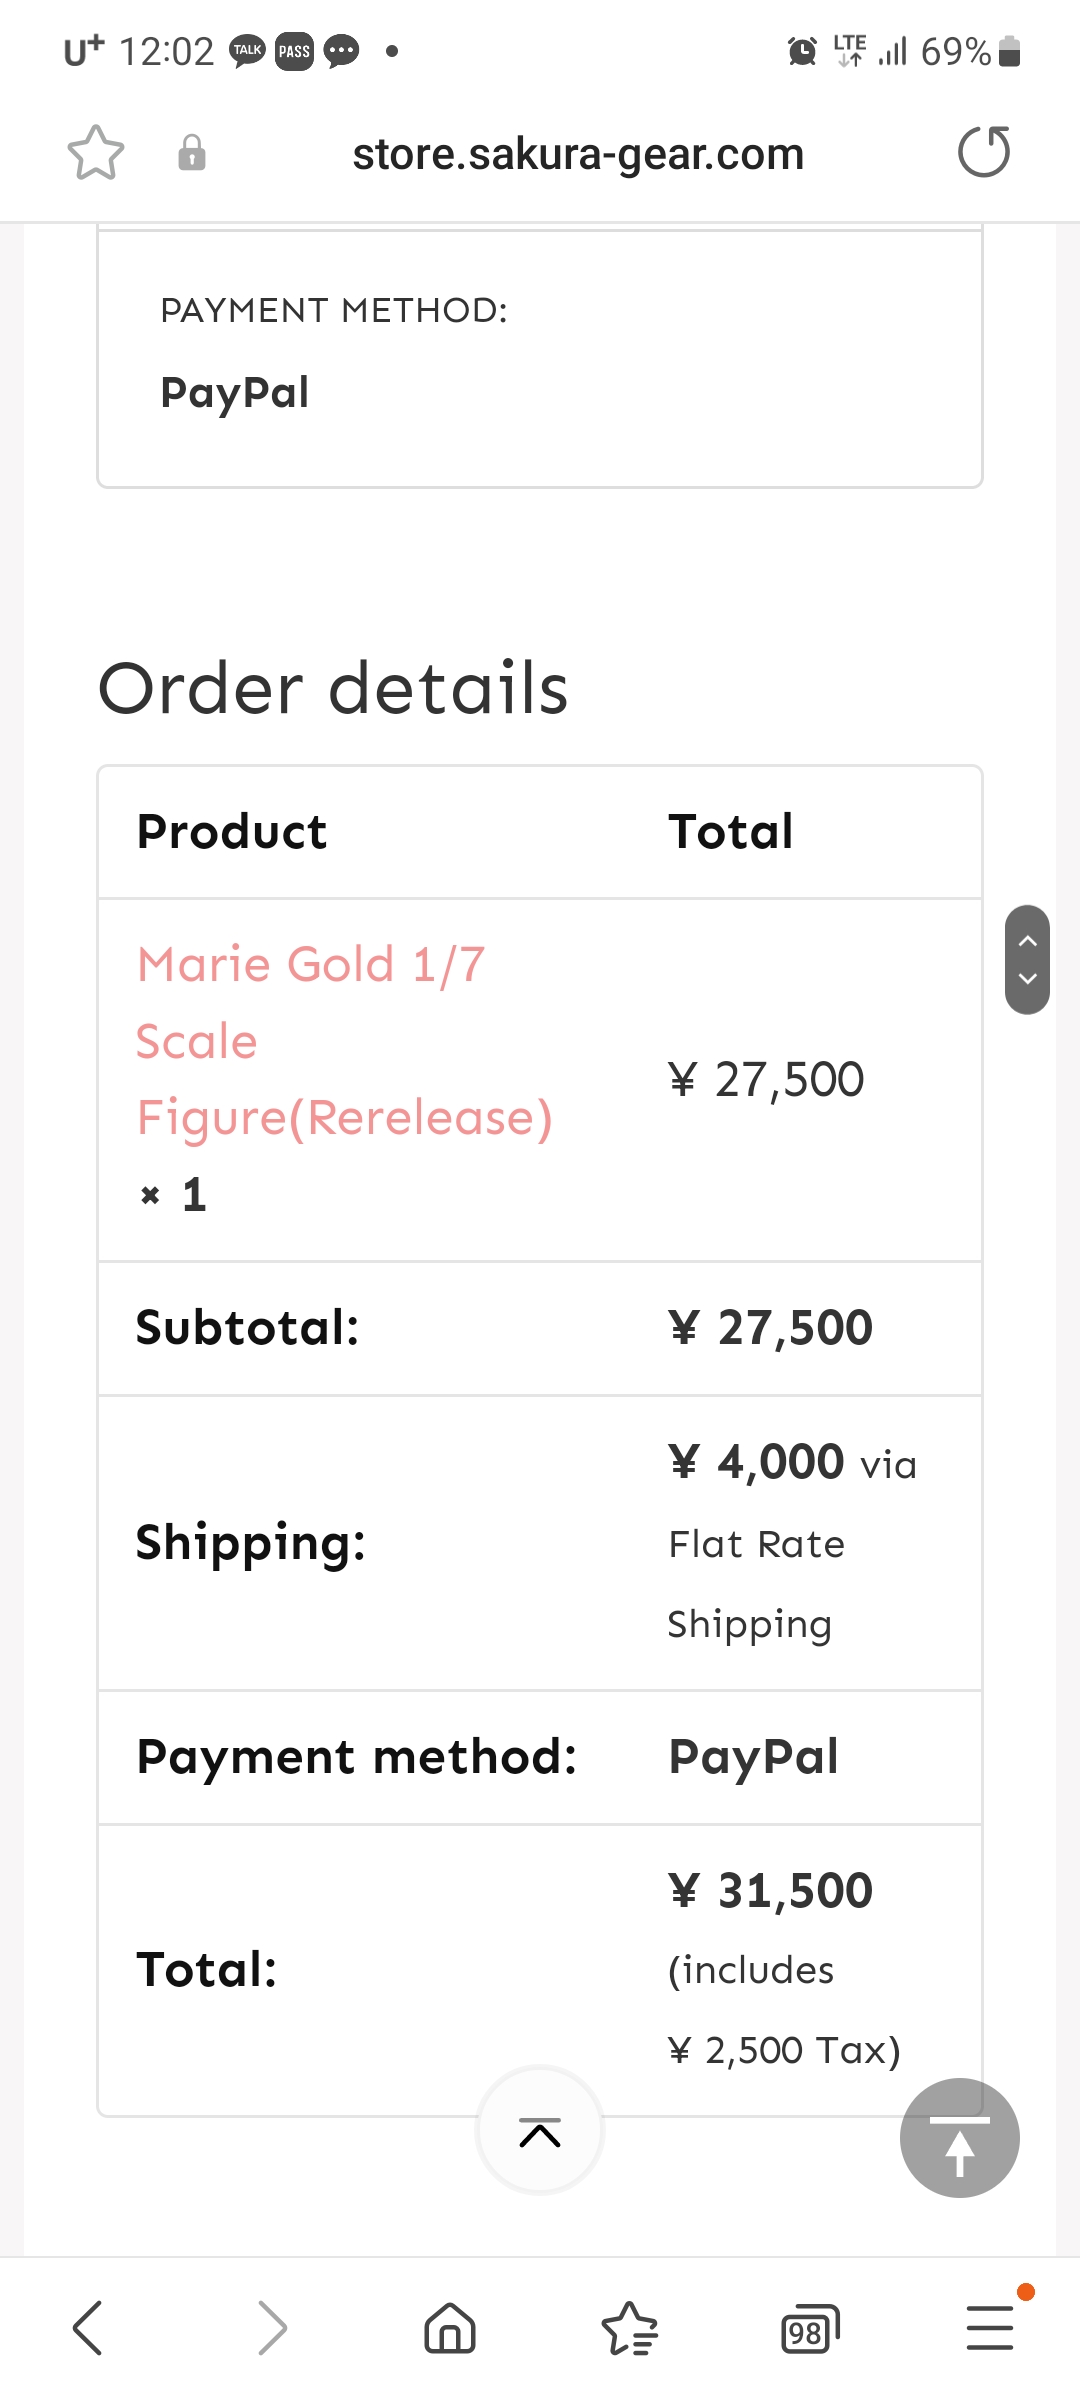
Task: Reload the page with the refresh icon
Action: [x=984, y=153]
